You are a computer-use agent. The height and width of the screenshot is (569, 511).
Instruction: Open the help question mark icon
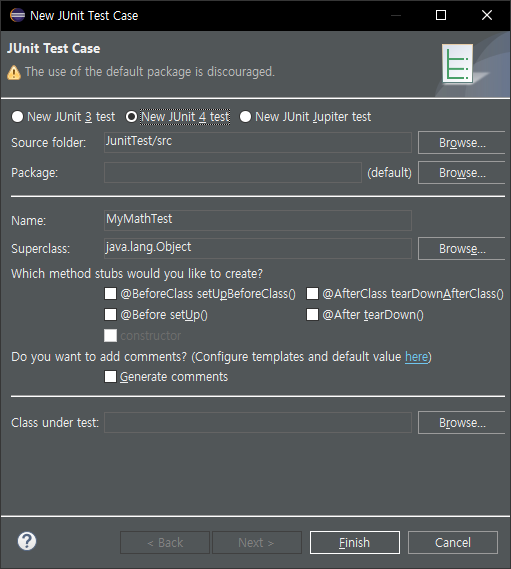pyautogui.click(x=27, y=541)
